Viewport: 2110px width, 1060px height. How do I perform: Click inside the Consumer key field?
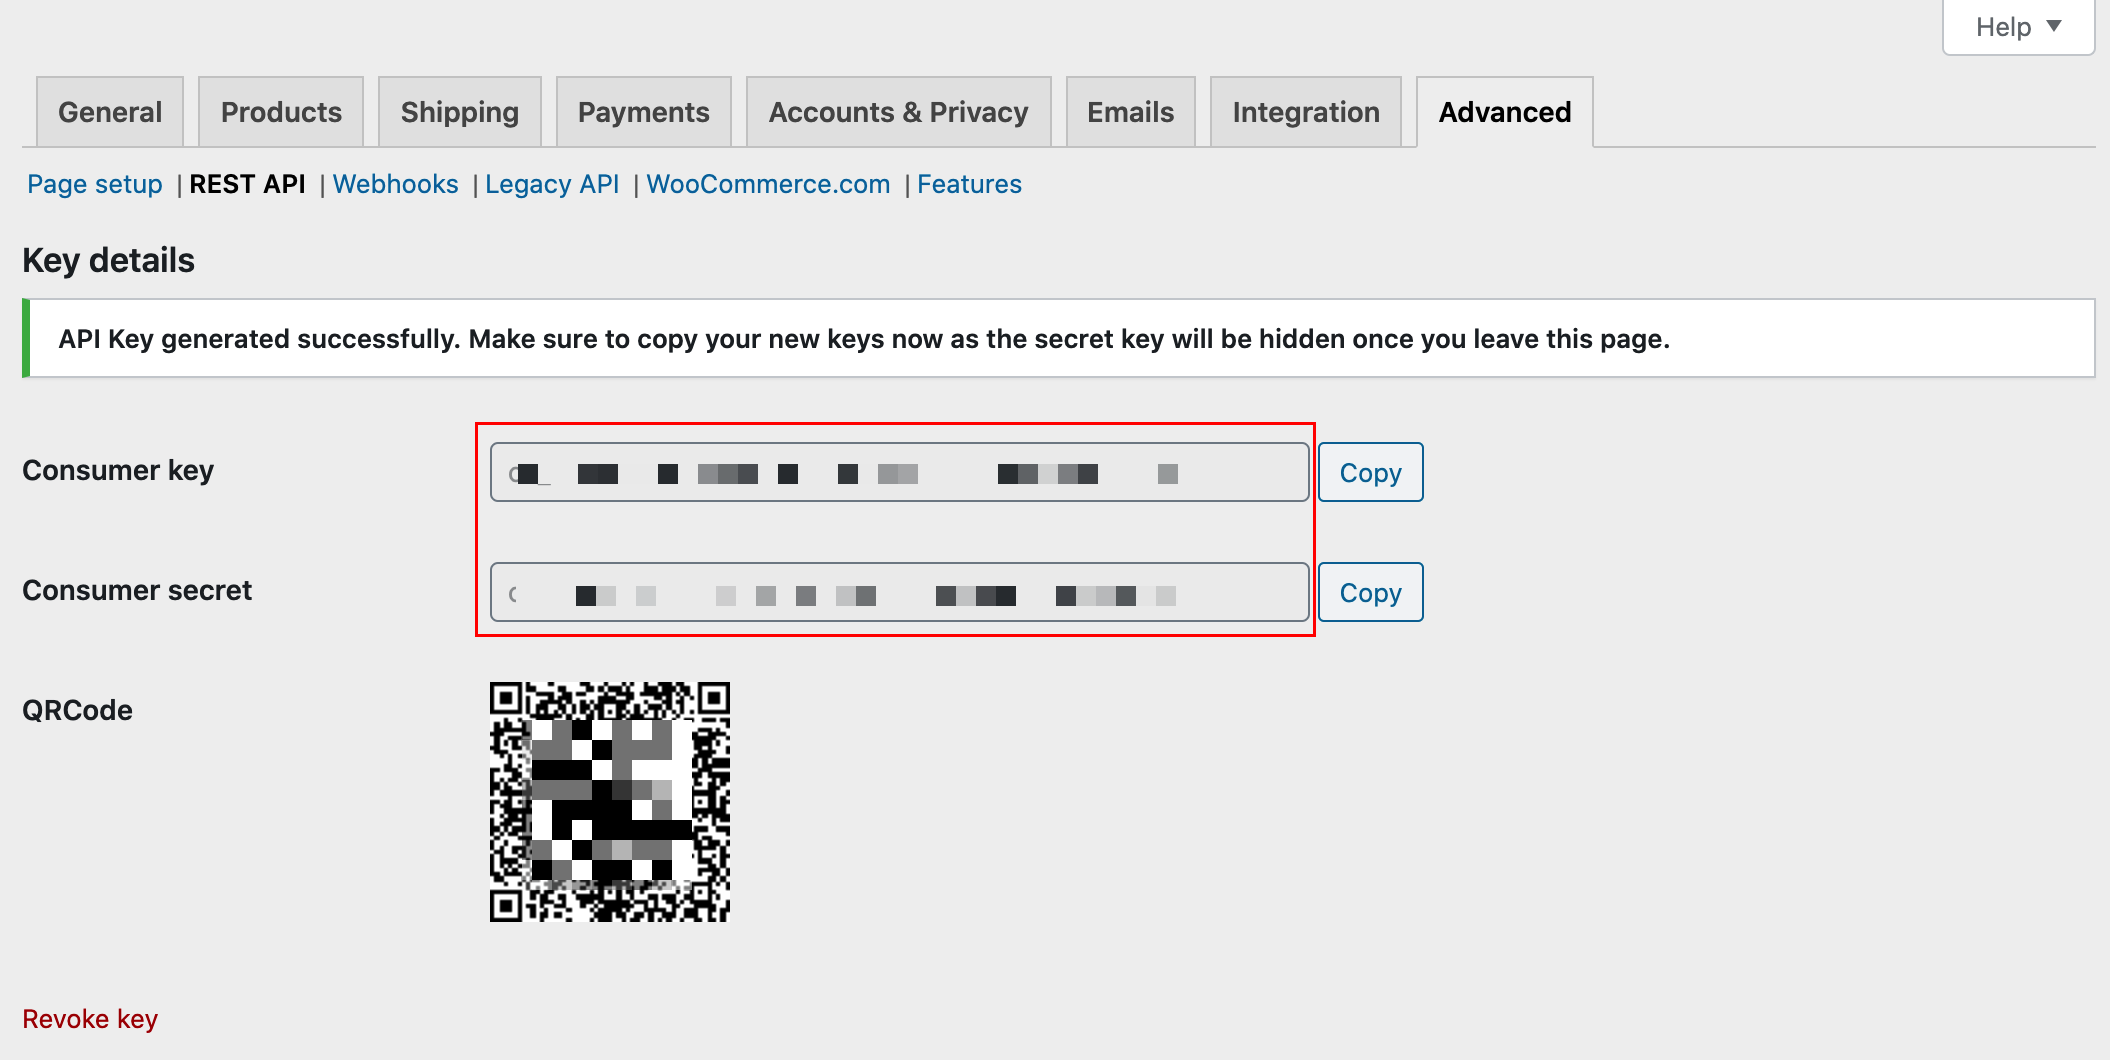click(900, 472)
